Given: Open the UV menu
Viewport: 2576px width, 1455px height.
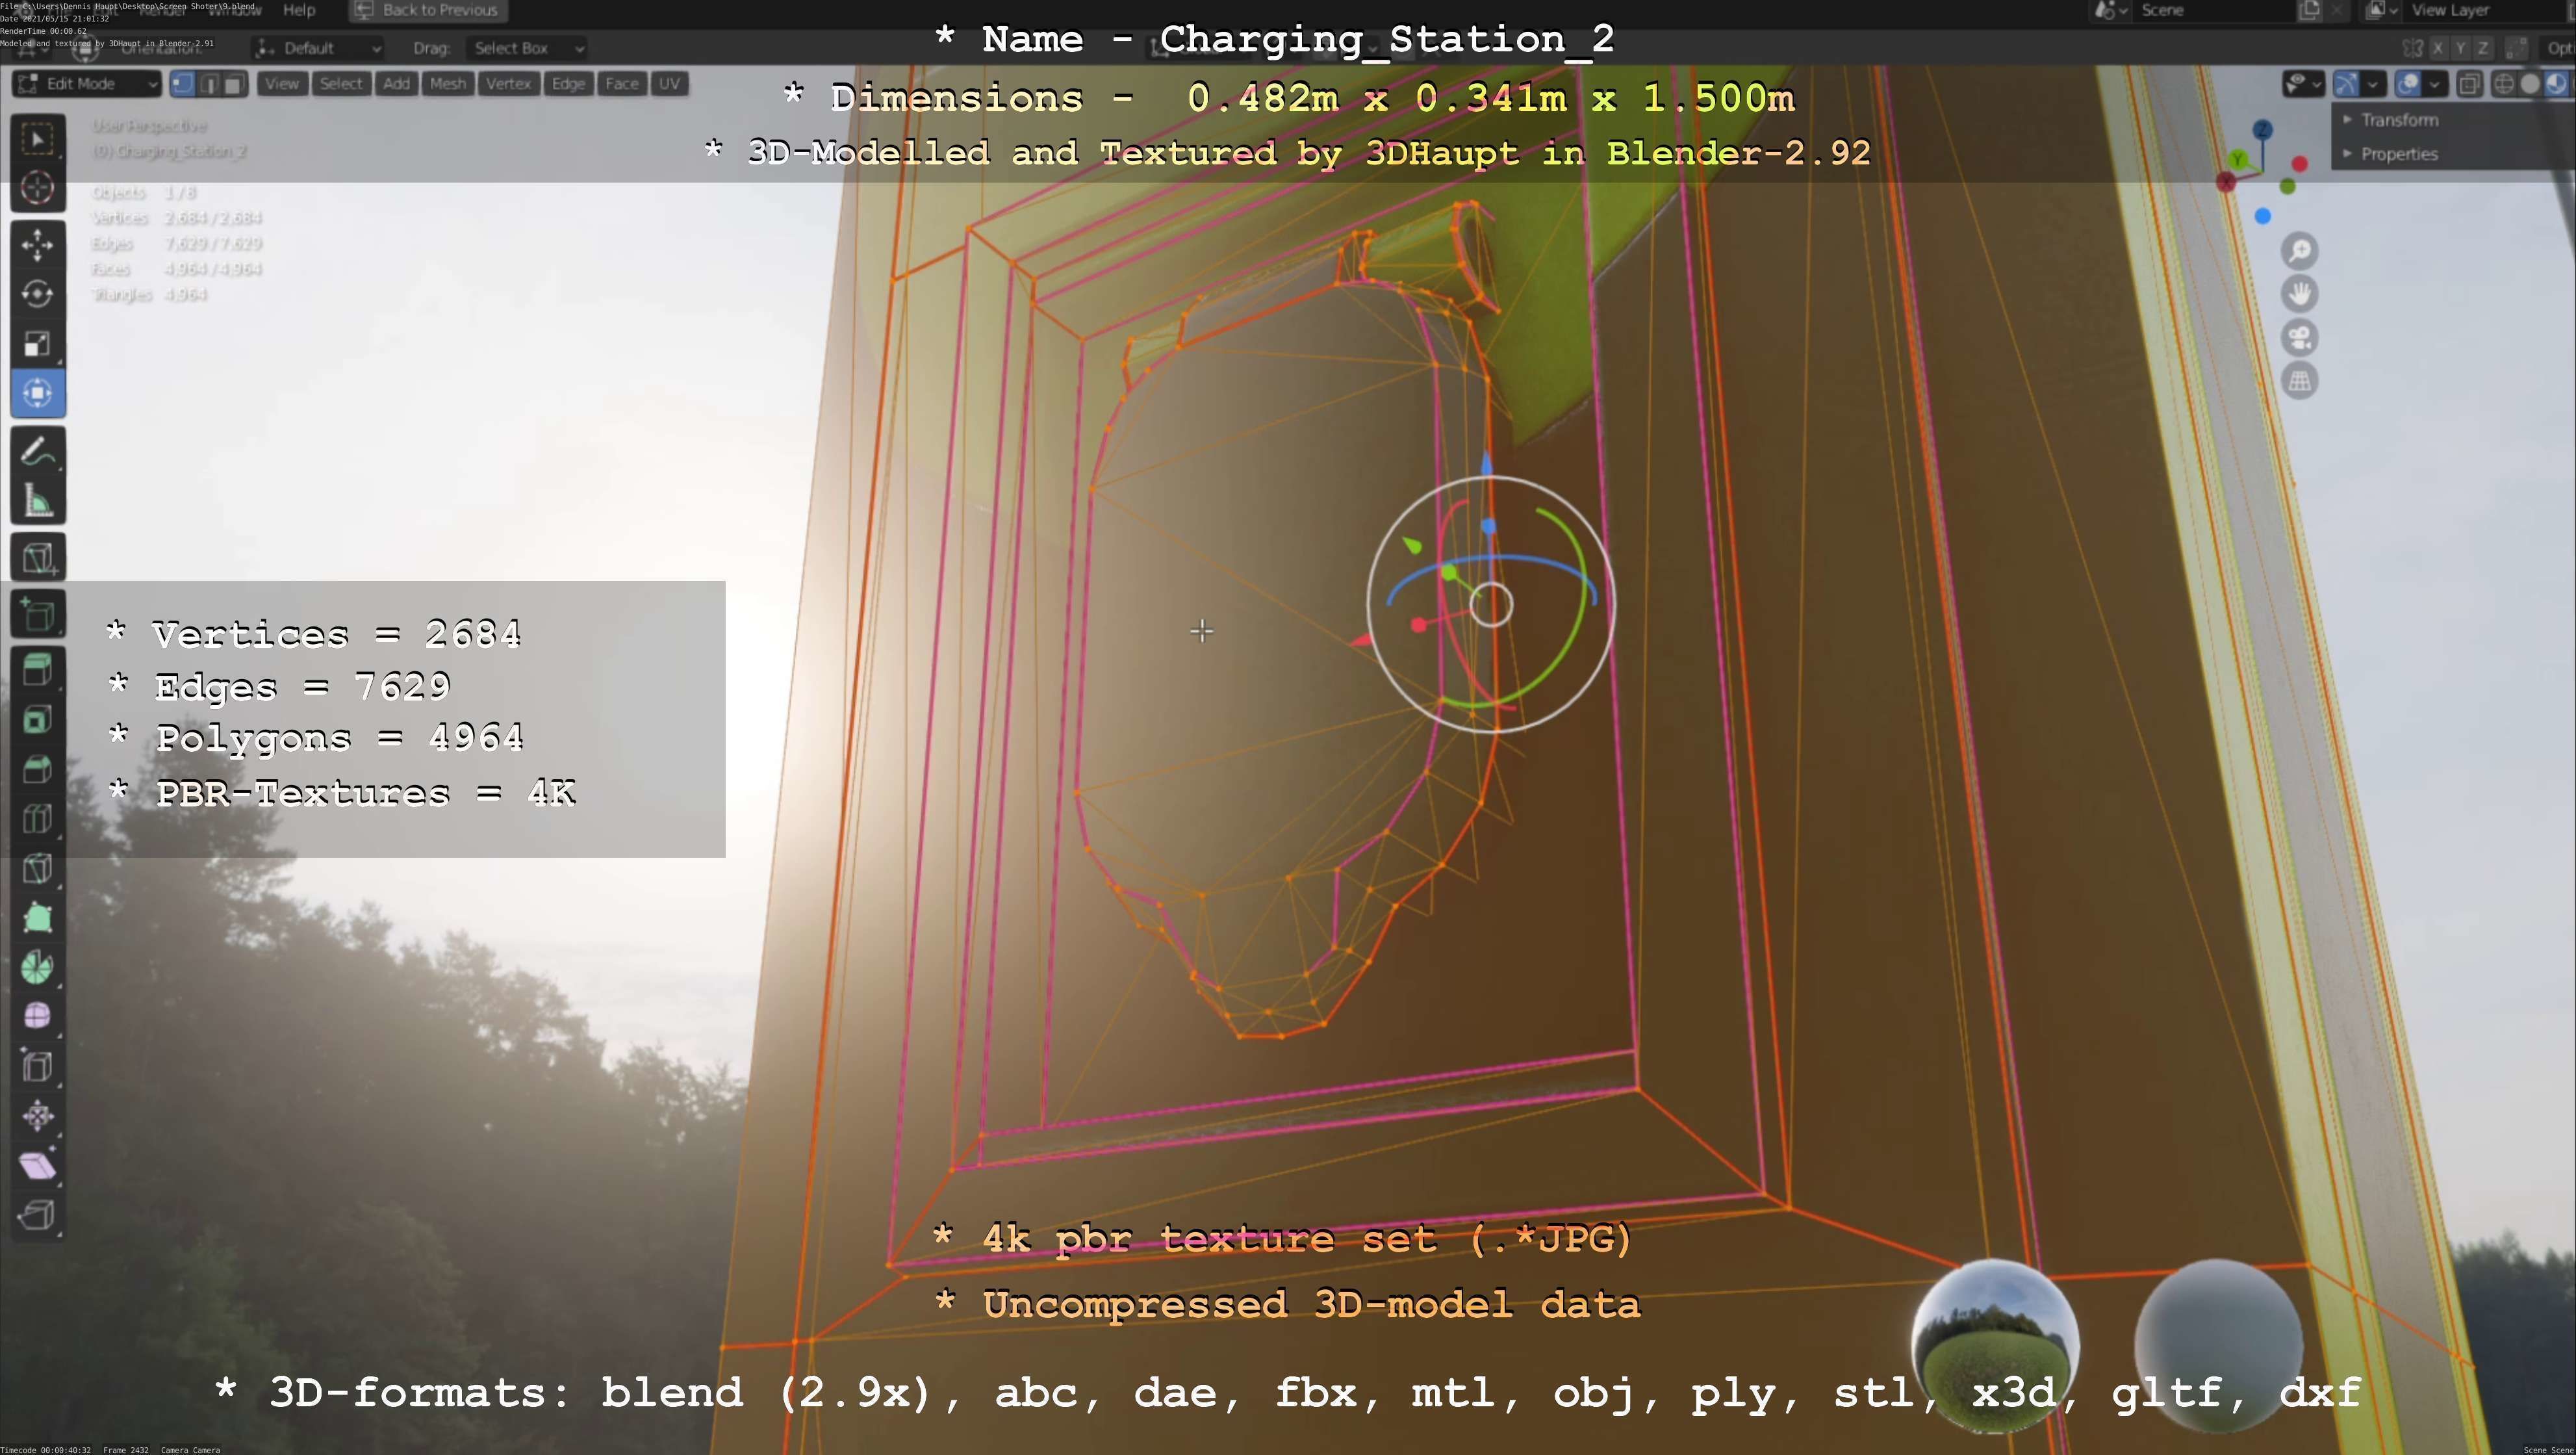Looking at the screenshot, I should (669, 84).
